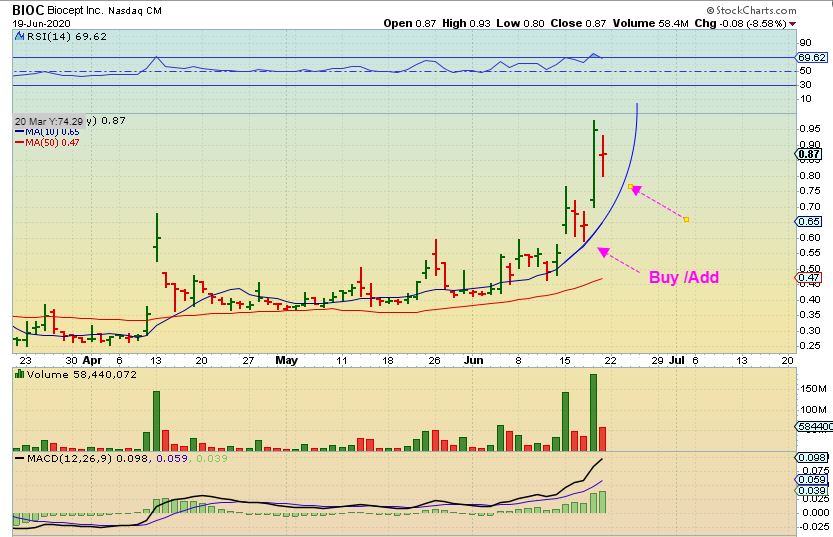The height and width of the screenshot is (537, 833).
Task: Click the 0.65 MA(10) axis tag
Action: (809, 221)
